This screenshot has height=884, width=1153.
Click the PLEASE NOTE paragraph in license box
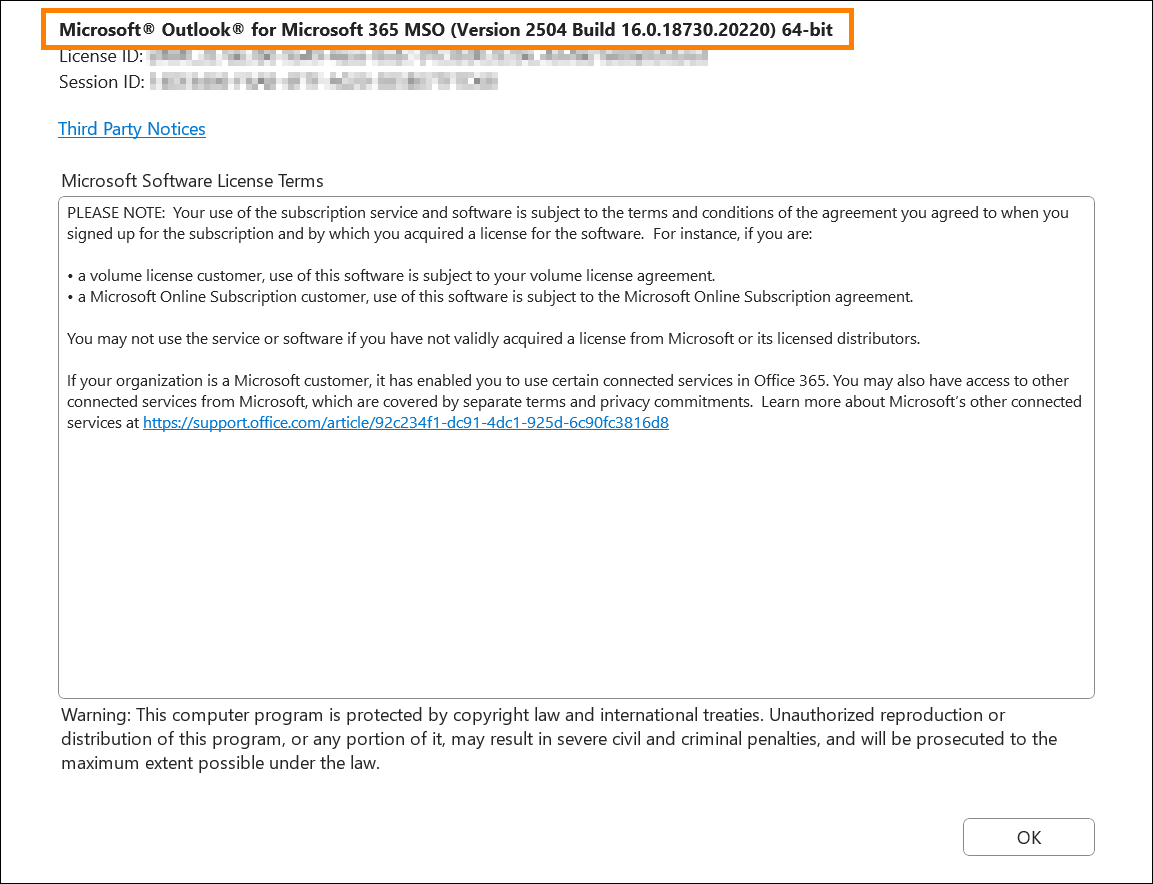click(568, 224)
